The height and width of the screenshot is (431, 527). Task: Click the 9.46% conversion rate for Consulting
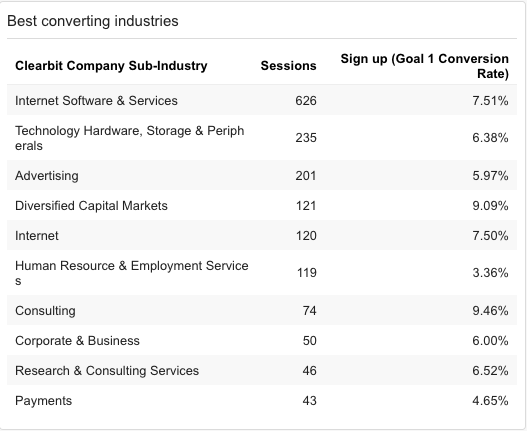point(490,310)
